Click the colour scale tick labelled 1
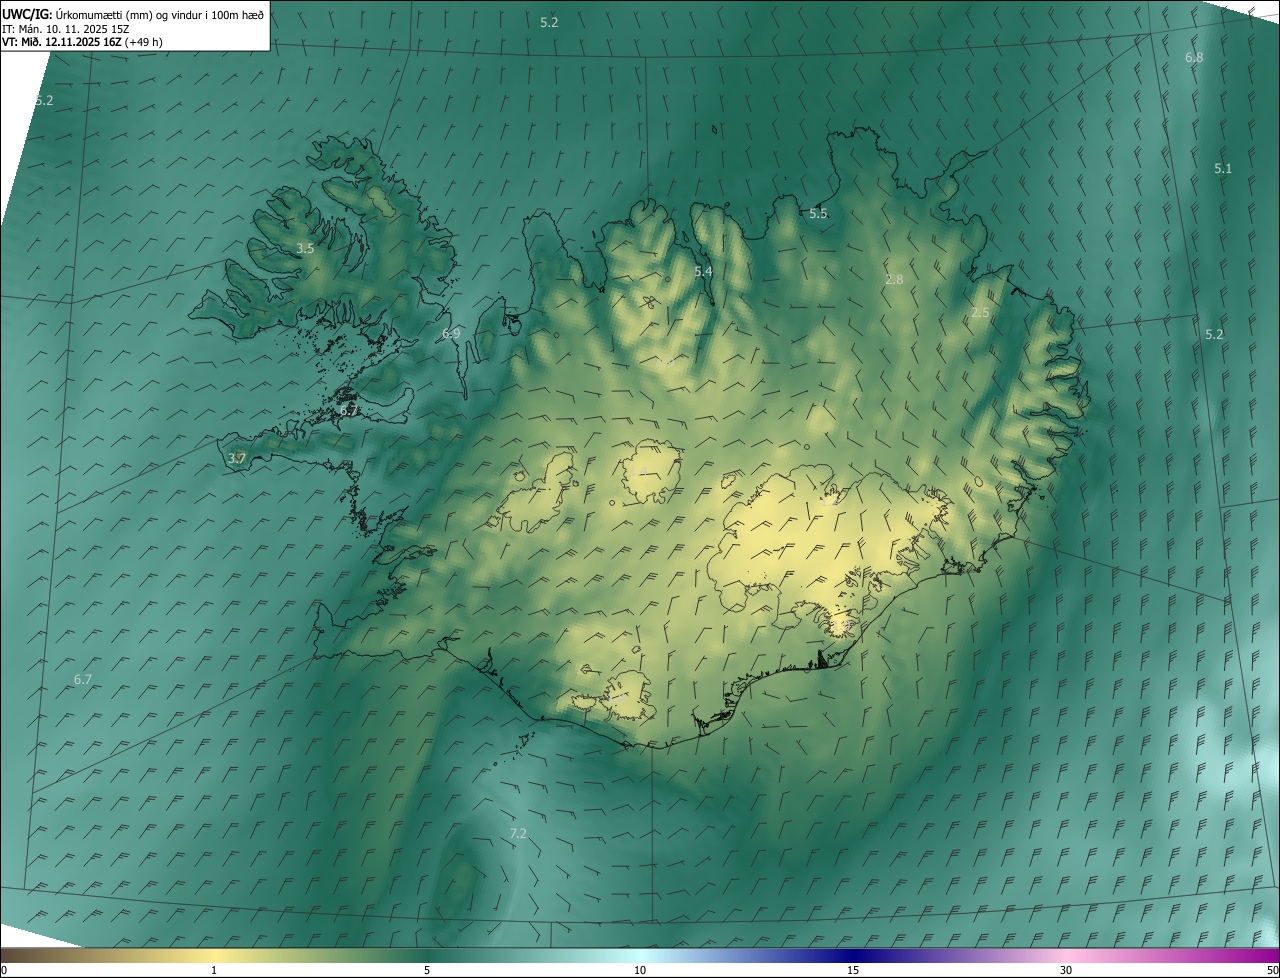Viewport: 1280px width, 978px height. 214,970
